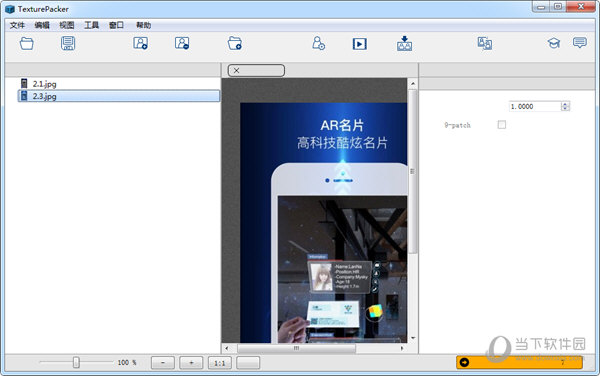Add smart folder icon in toolbar
Image resolution: width=600 pixels, height=376 pixels.
tap(235, 43)
